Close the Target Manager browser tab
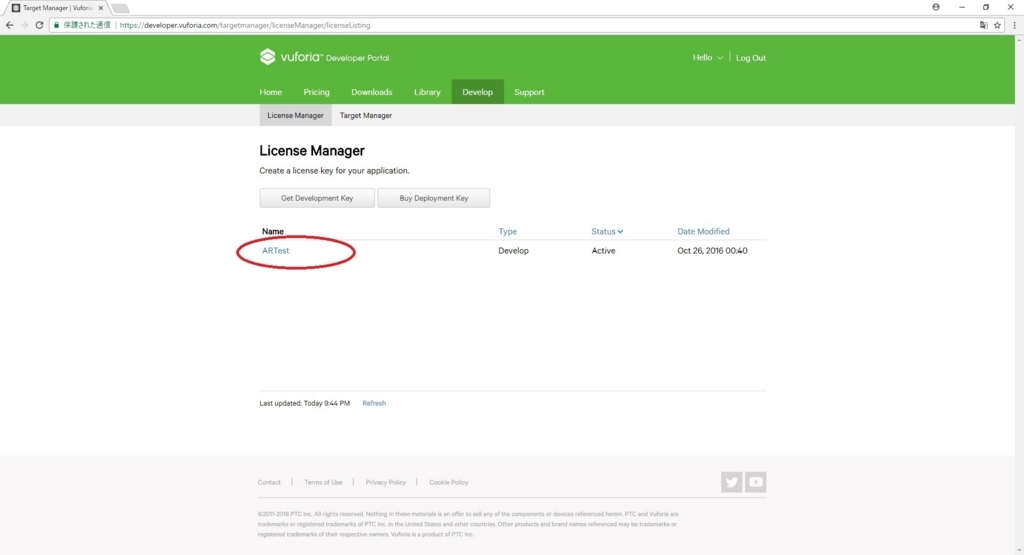This screenshot has height=555, width=1024. pyautogui.click(x=101, y=8)
